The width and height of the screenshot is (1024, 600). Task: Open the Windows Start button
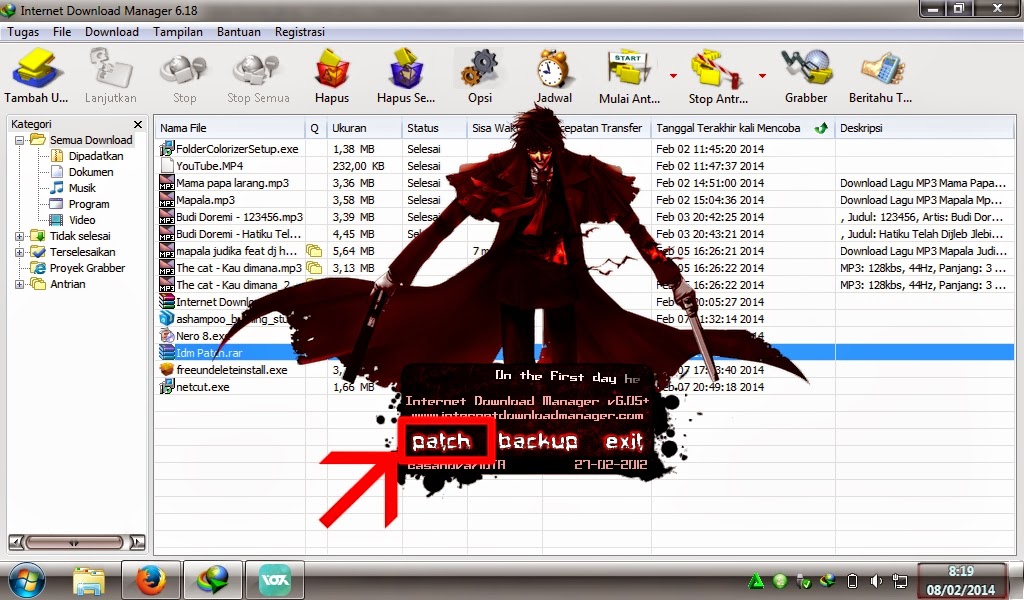[27, 580]
